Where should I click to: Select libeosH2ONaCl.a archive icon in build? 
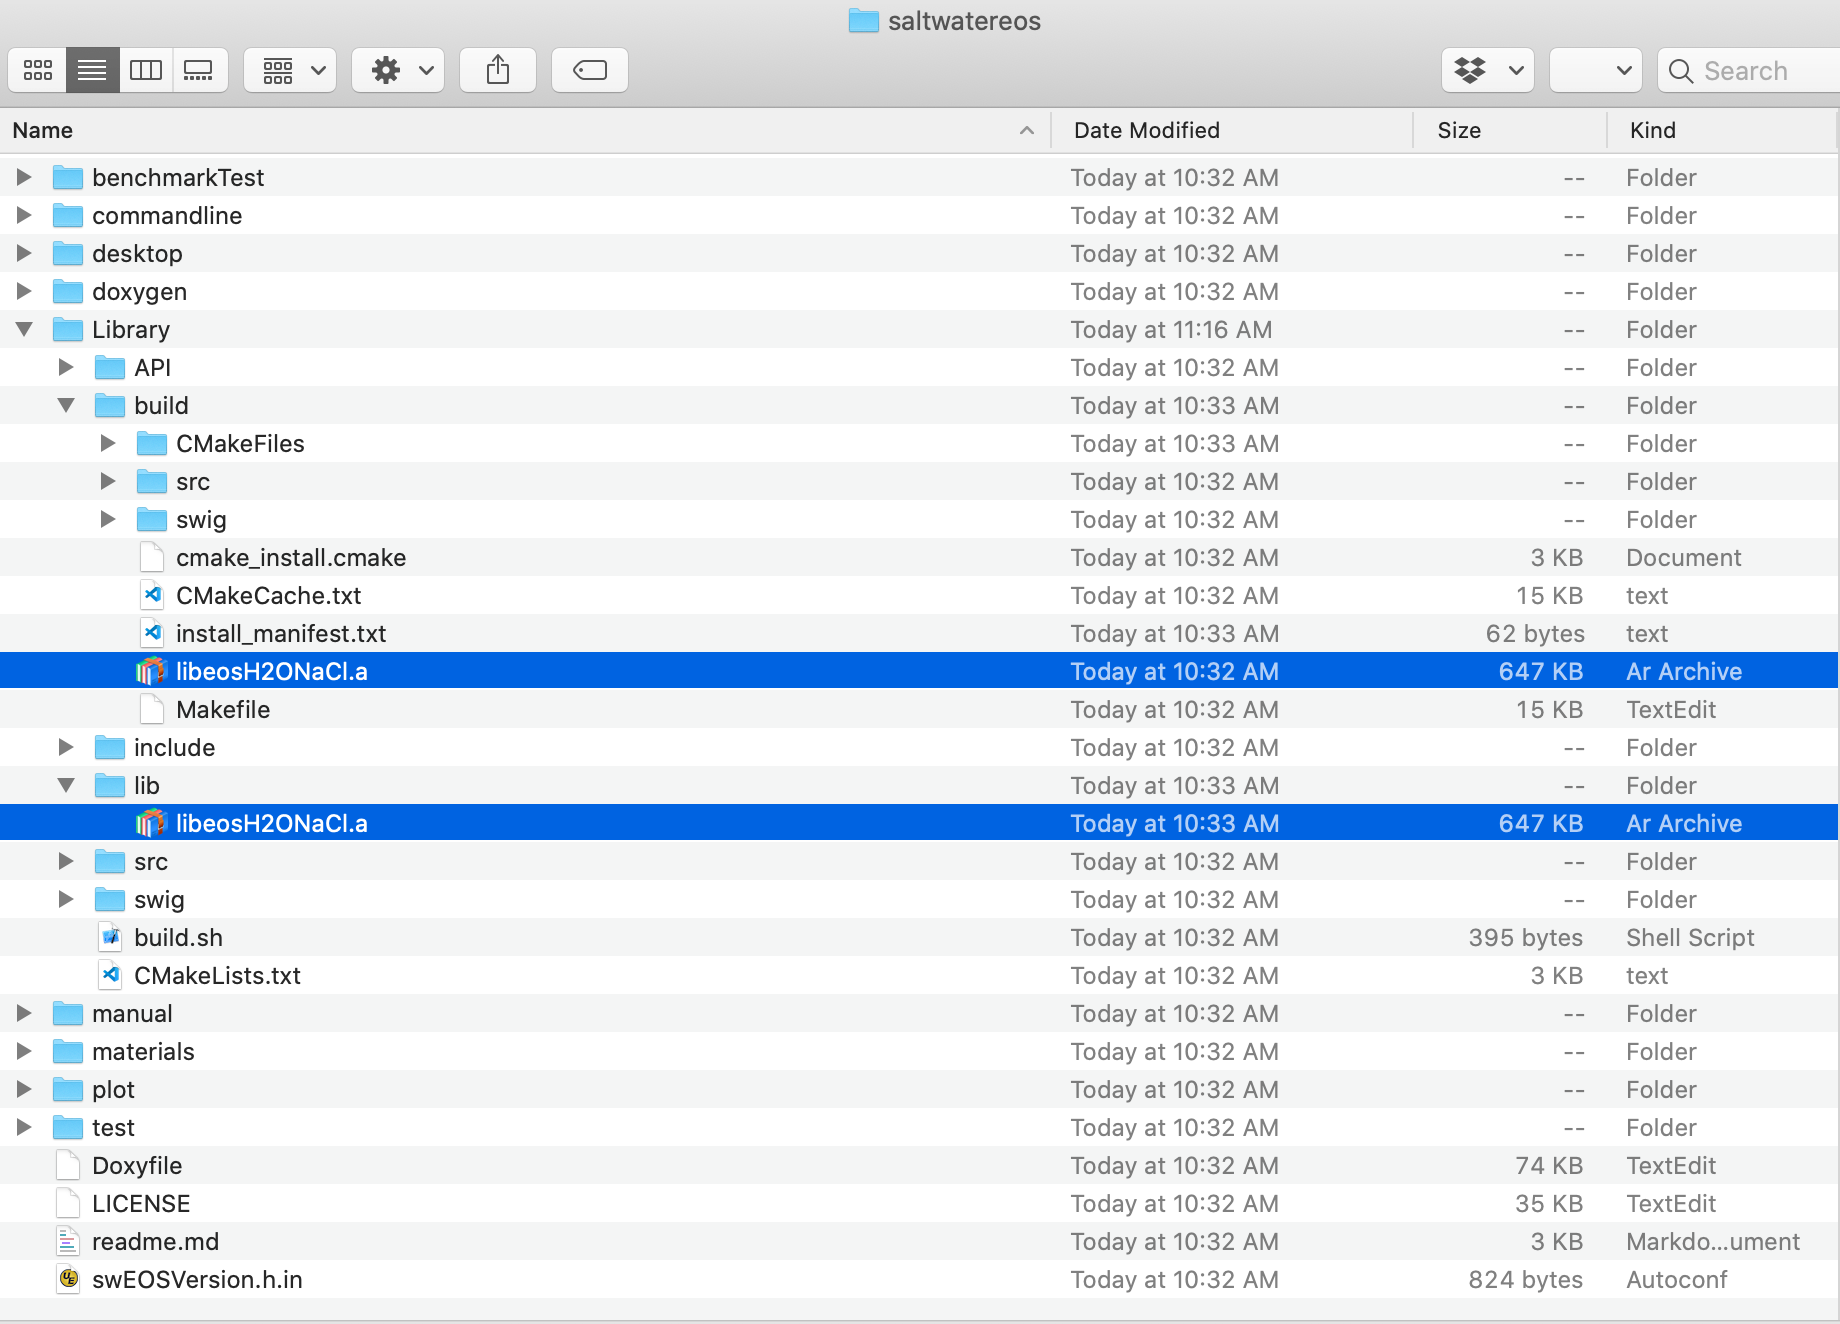tap(151, 671)
